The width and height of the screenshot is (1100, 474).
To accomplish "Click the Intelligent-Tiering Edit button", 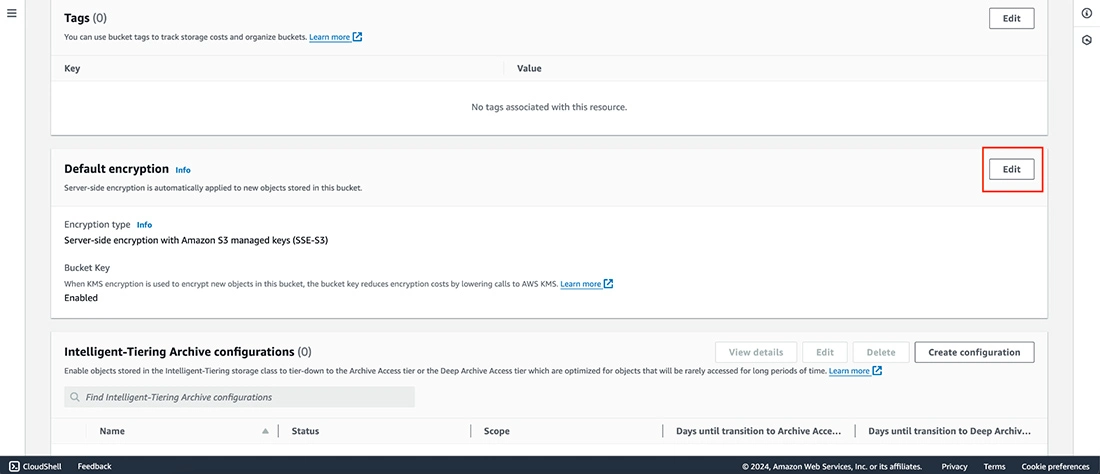I will [825, 352].
